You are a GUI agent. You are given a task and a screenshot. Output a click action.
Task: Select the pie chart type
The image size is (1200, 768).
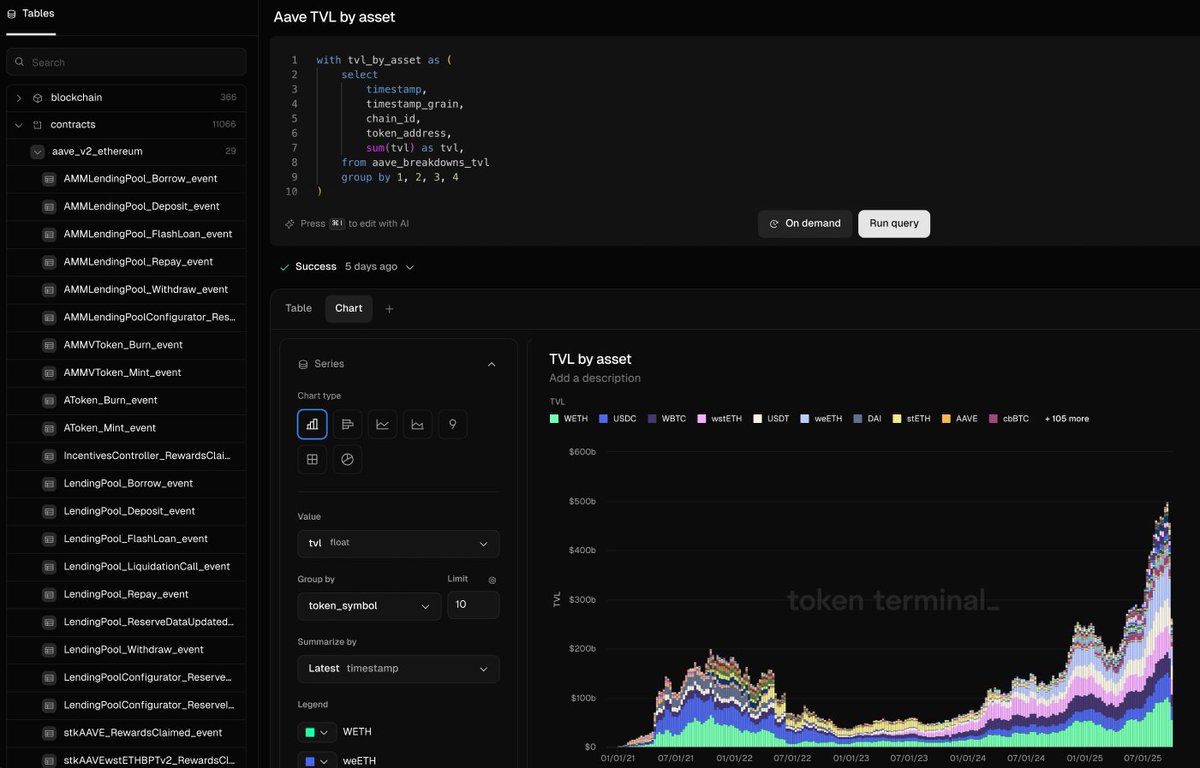pyautogui.click(x=347, y=459)
